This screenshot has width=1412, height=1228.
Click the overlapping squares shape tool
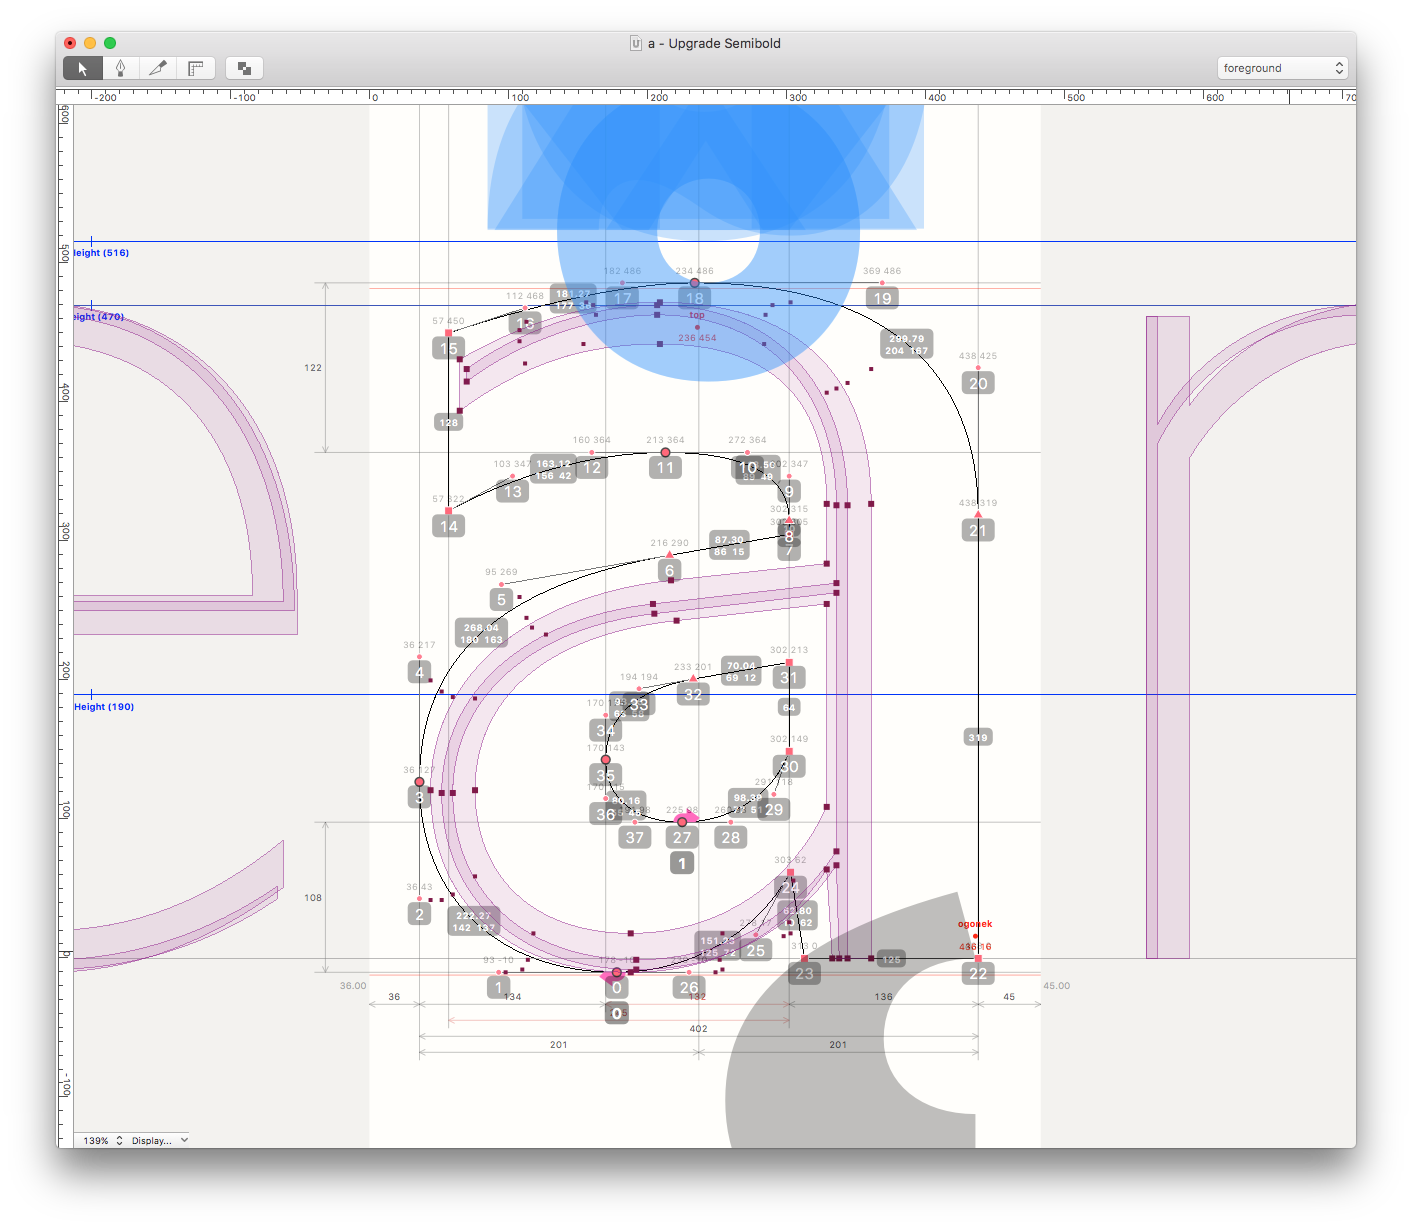click(244, 68)
